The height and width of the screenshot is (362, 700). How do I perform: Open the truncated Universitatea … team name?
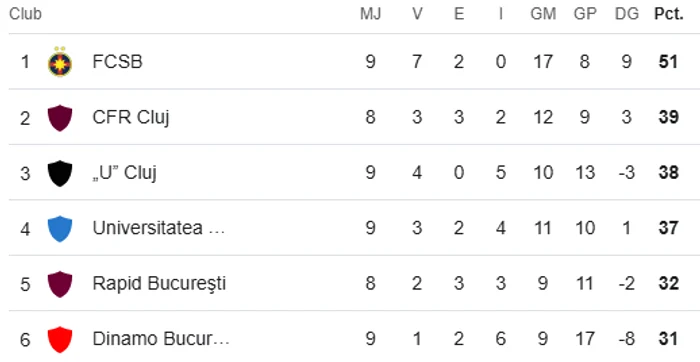pyautogui.click(x=158, y=228)
